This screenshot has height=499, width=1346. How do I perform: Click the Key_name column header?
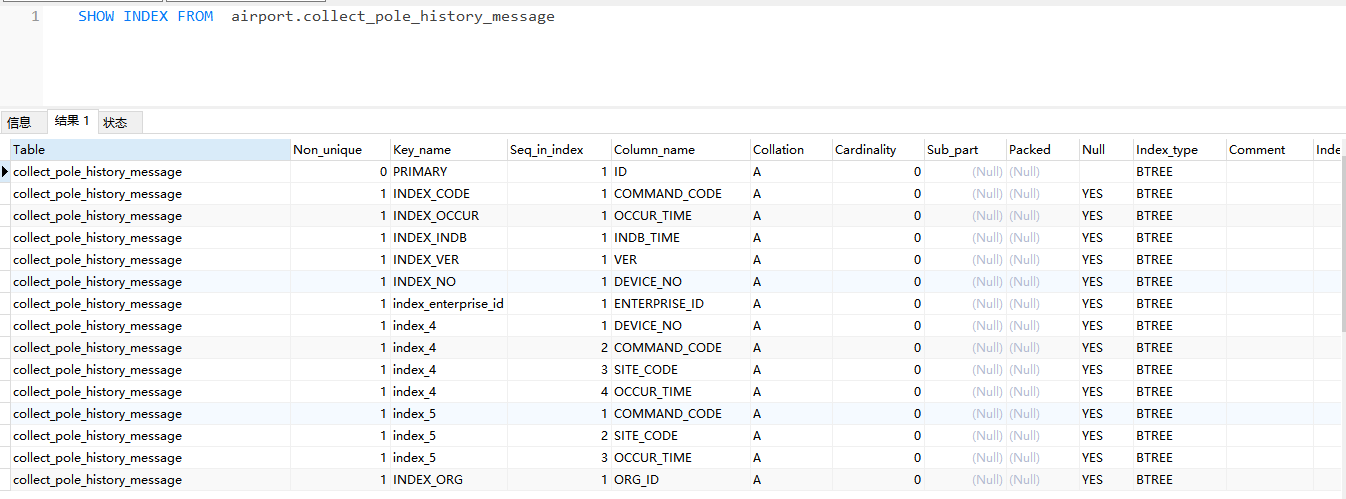click(x=448, y=150)
